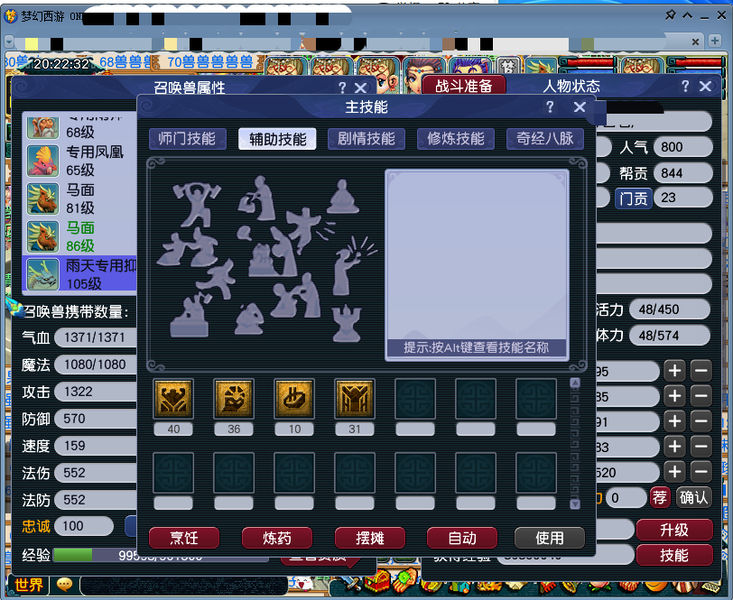Open the 修炼技能 tab

(455, 139)
